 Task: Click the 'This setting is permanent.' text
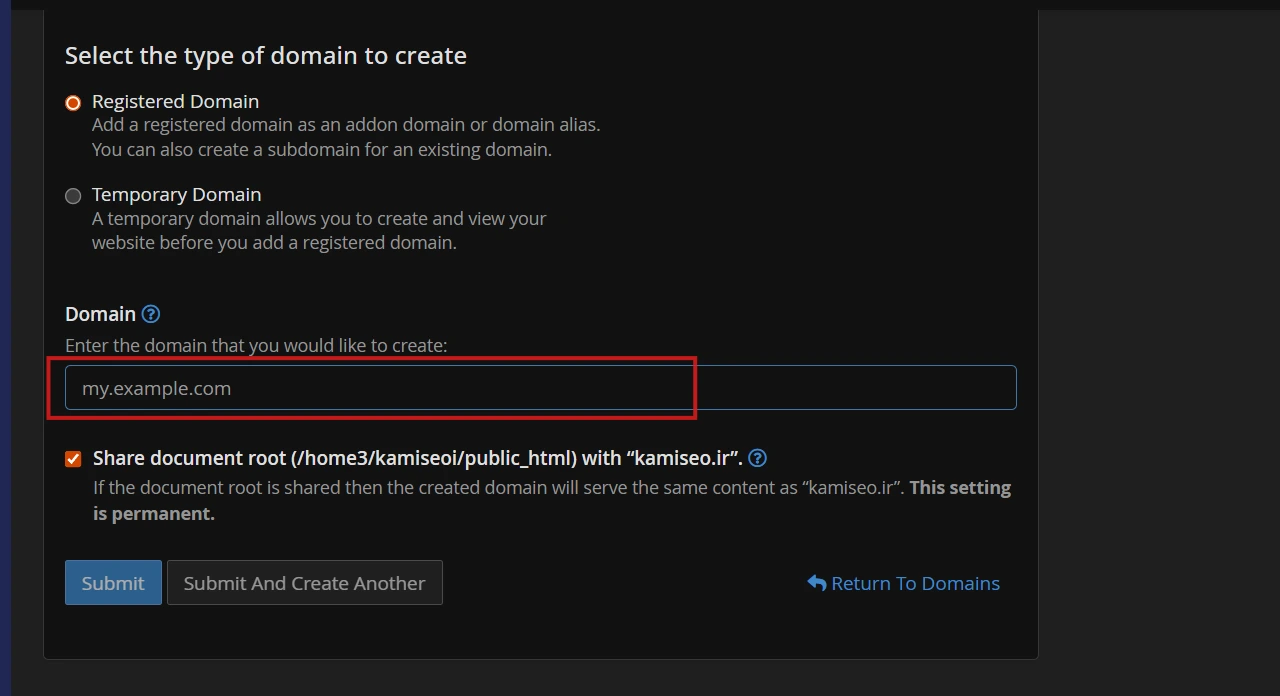pyautogui.click(x=552, y=500)
